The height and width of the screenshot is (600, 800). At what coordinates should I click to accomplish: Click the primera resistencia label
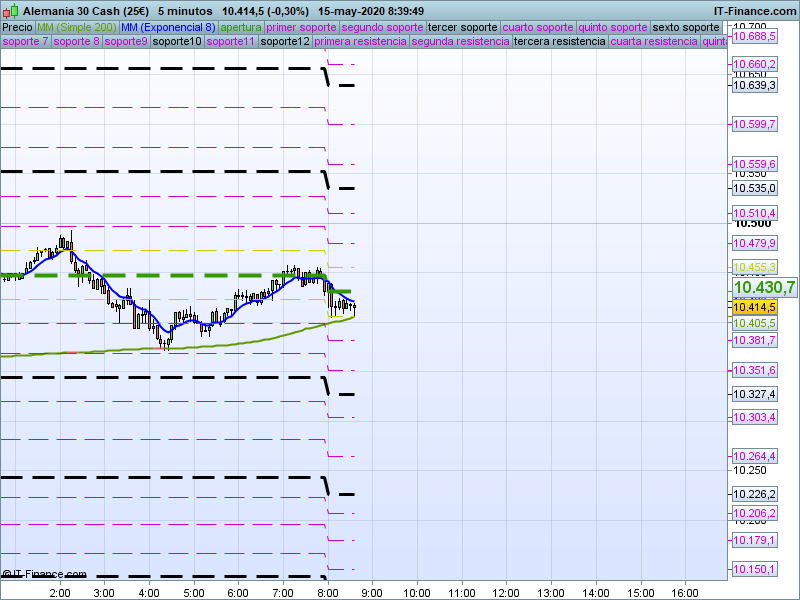[x=360, y=42]
